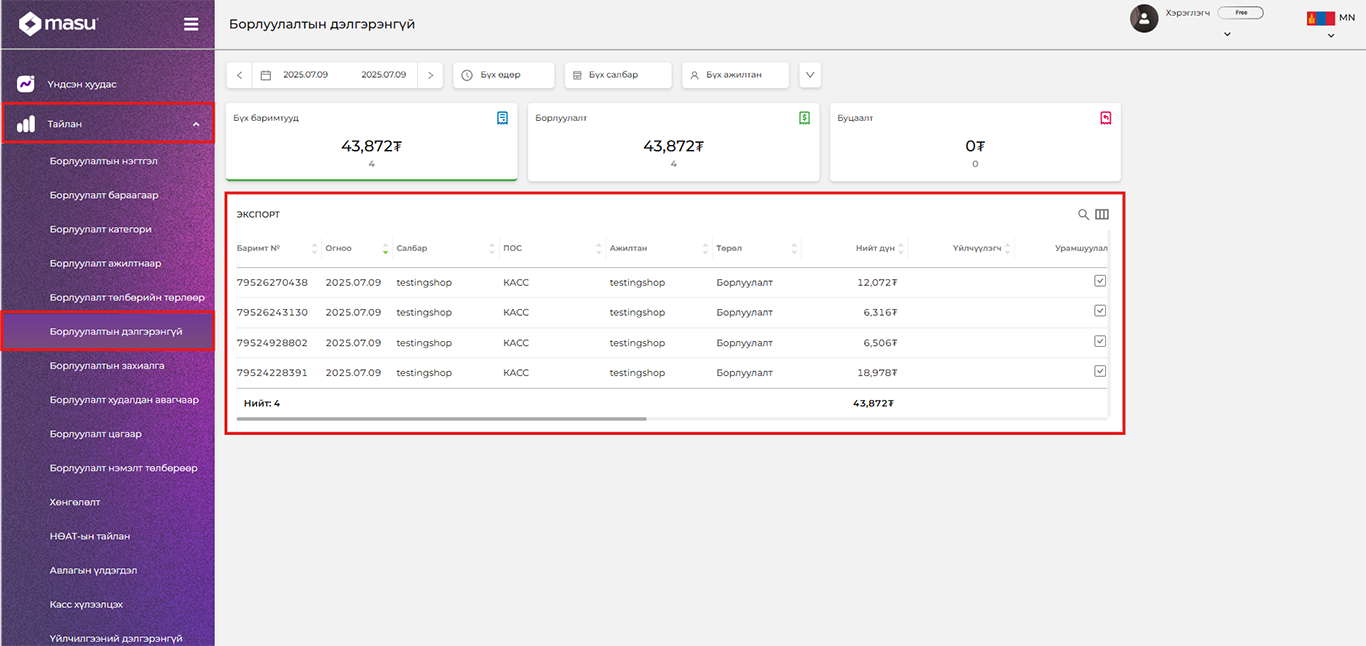The image size is (1366, 646).
Task: Toggle checkbox for receipt 79524228391
Action: [1100, 371]
